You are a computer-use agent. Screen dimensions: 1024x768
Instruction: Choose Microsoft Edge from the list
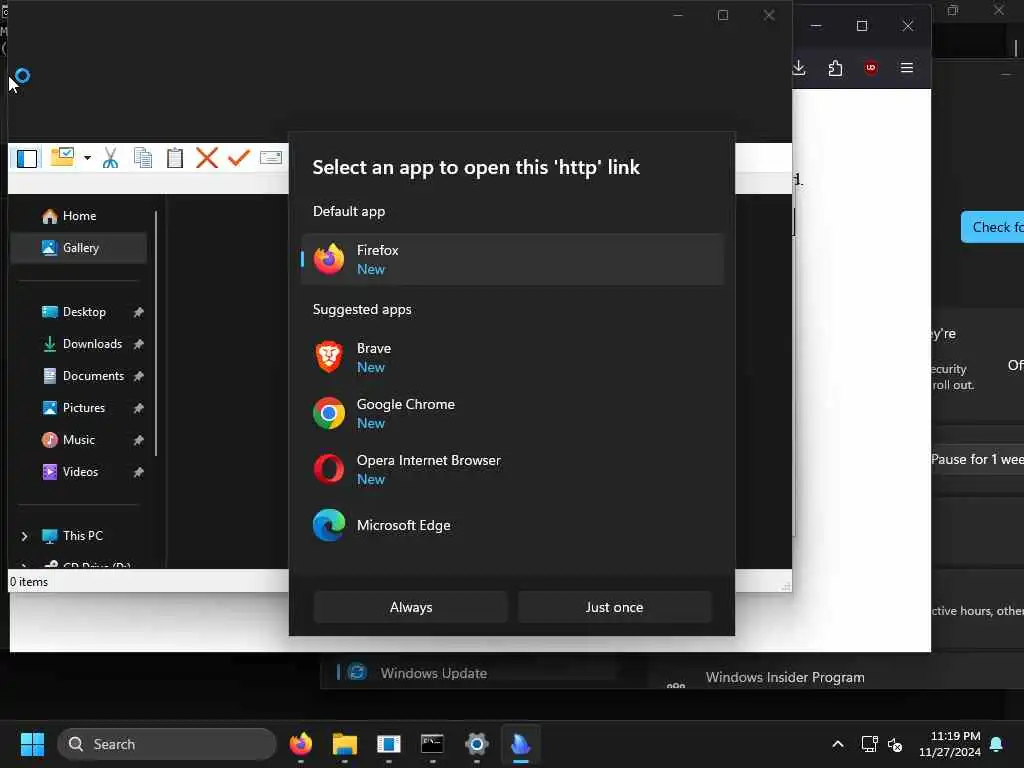coord(512,526)
